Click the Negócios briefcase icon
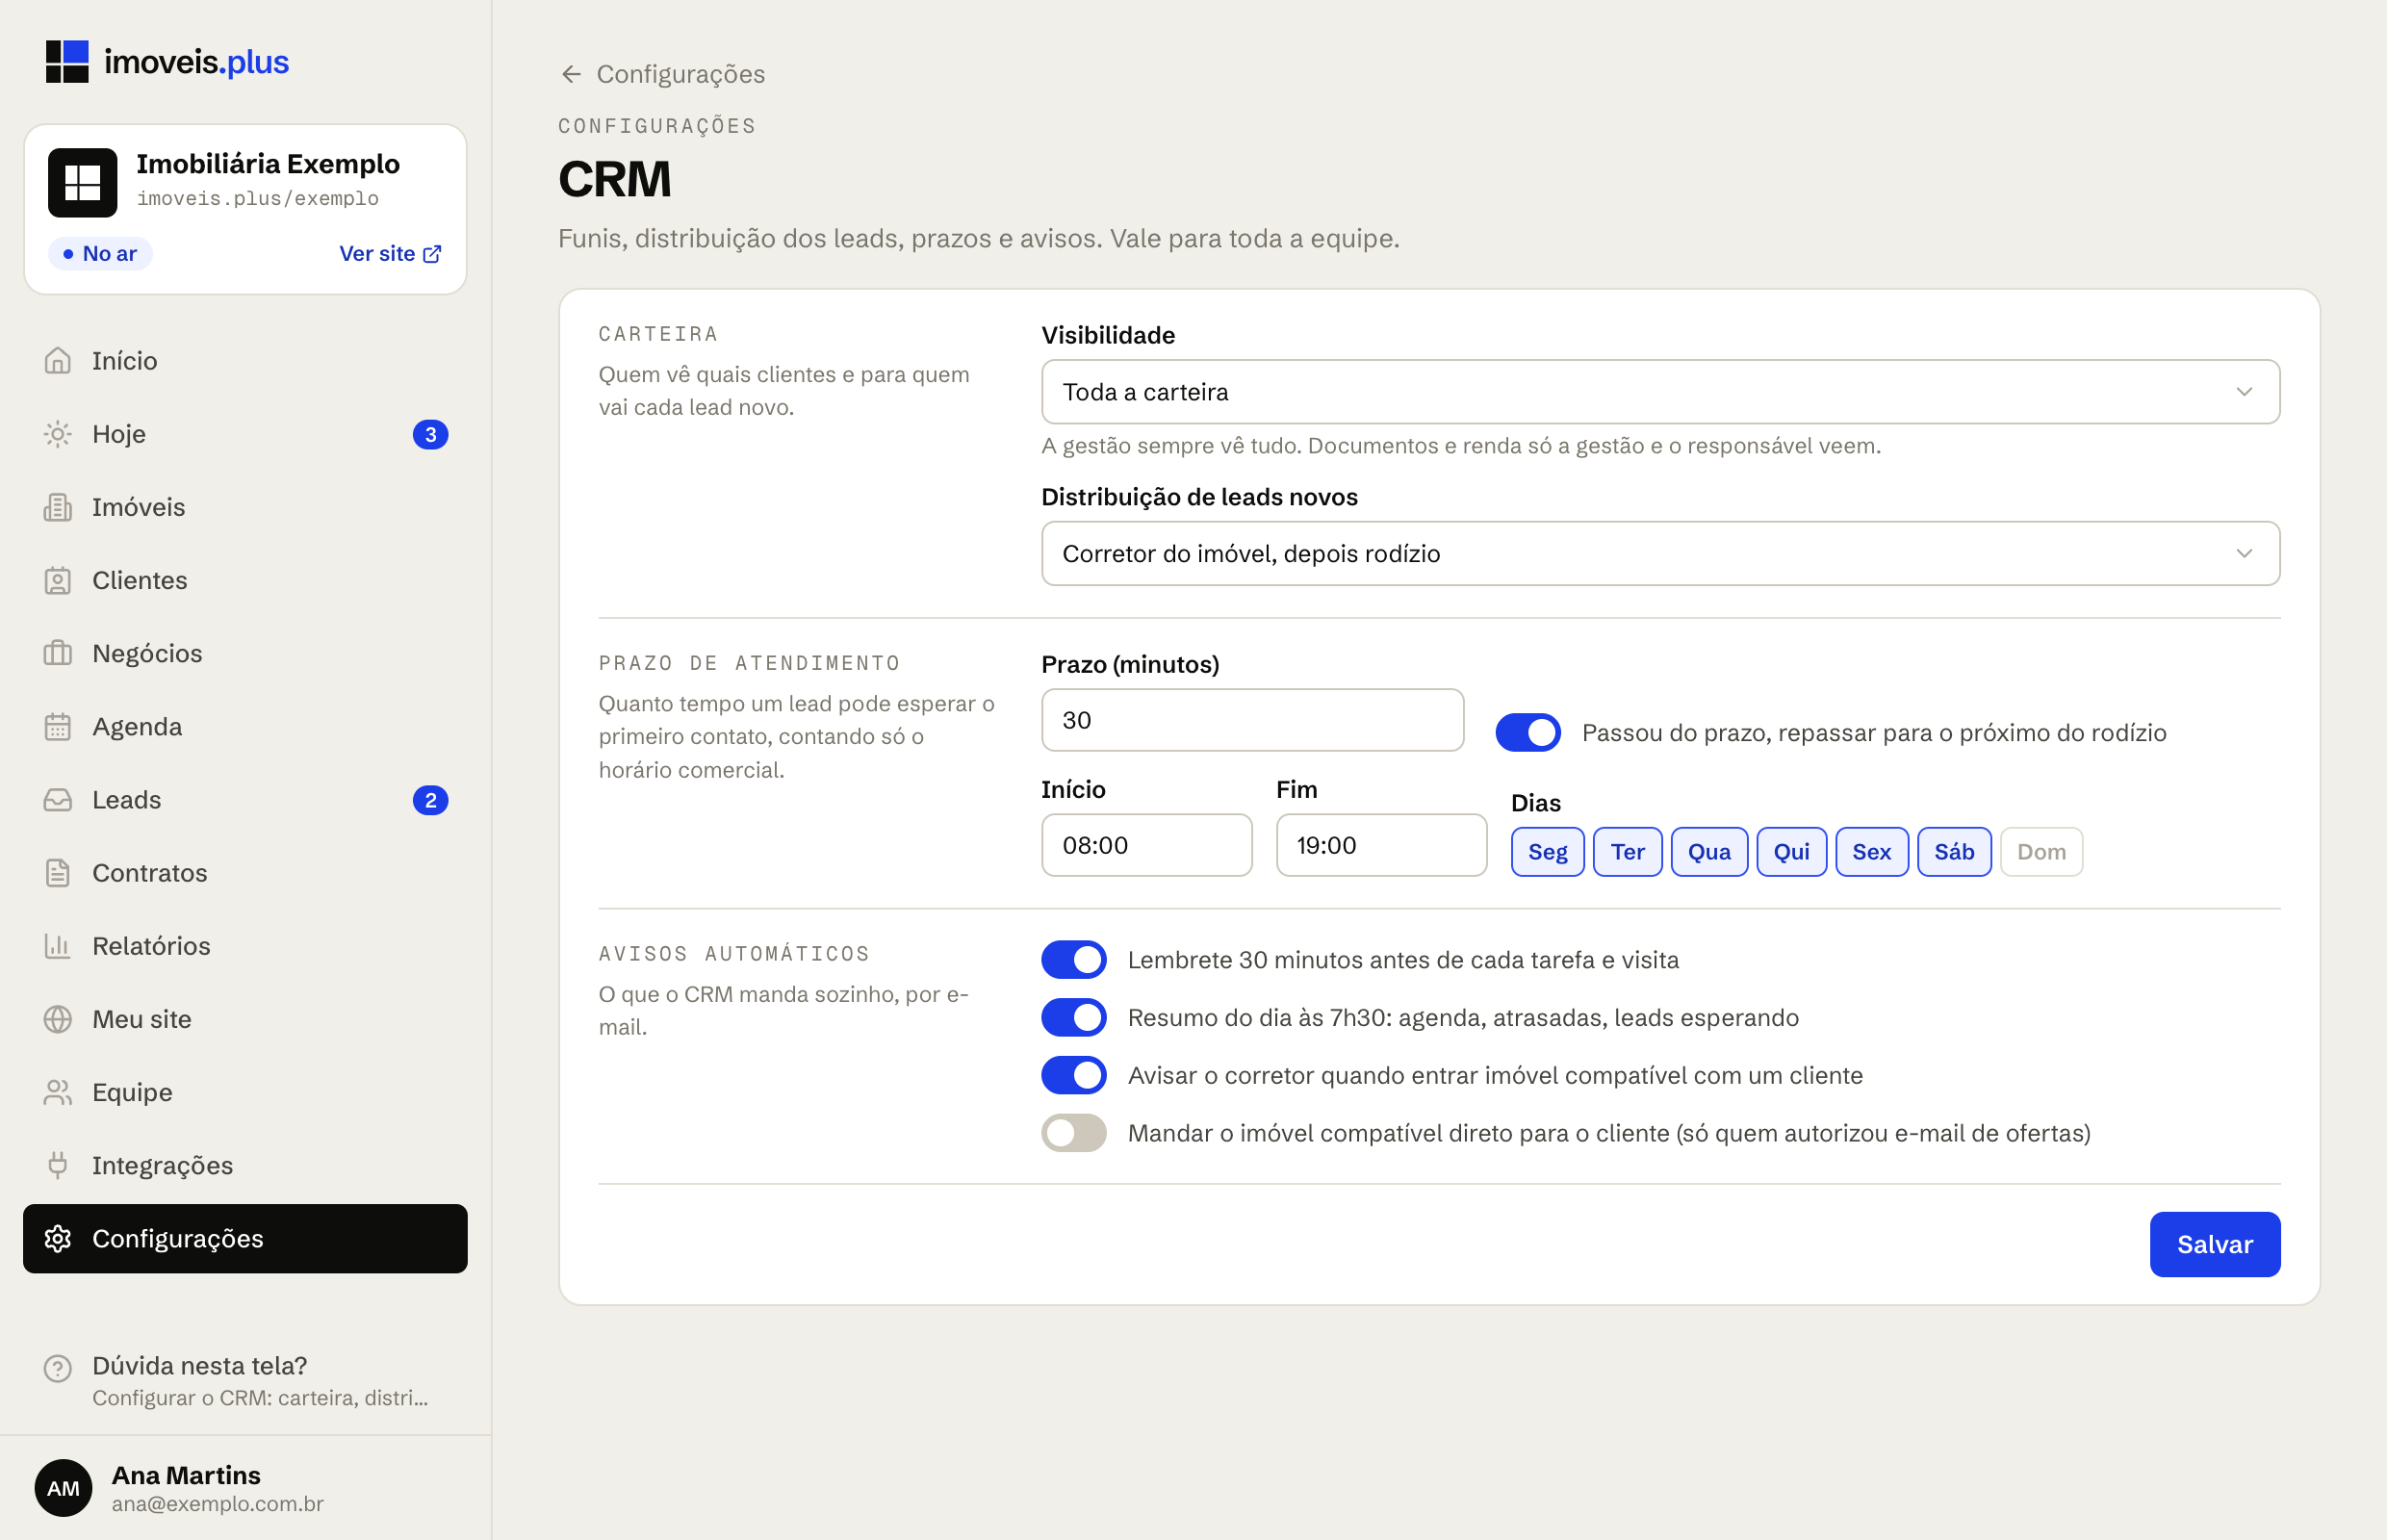Viewport: 2387px width, 1540px height. coord(58,653)
